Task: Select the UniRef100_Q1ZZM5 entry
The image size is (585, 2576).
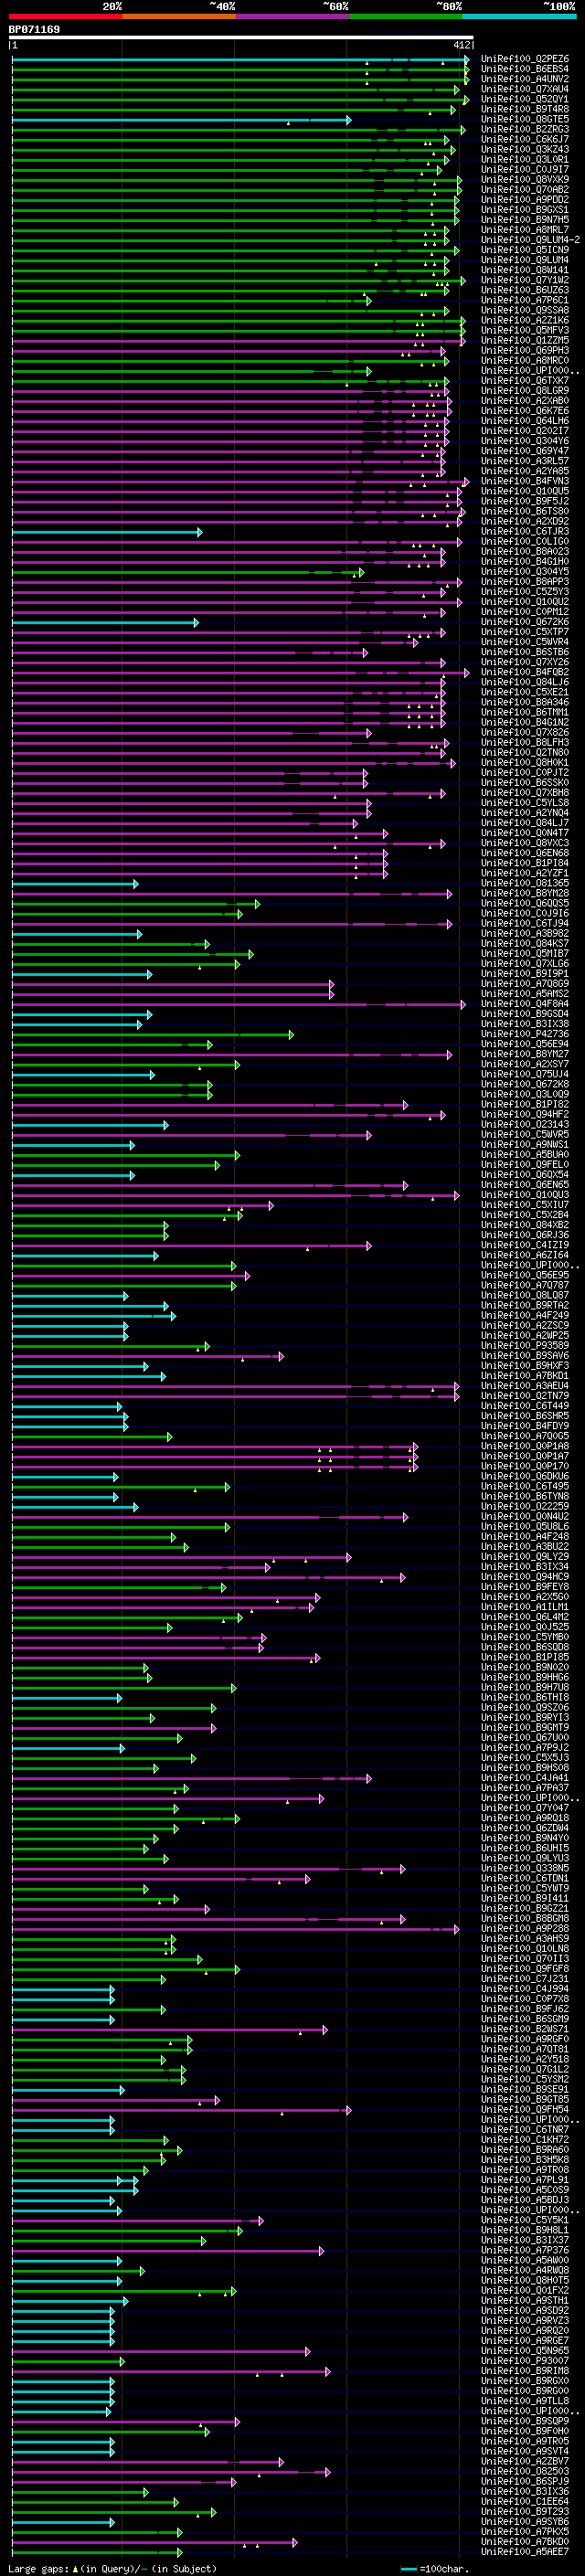Action: [x=525, y=340]
